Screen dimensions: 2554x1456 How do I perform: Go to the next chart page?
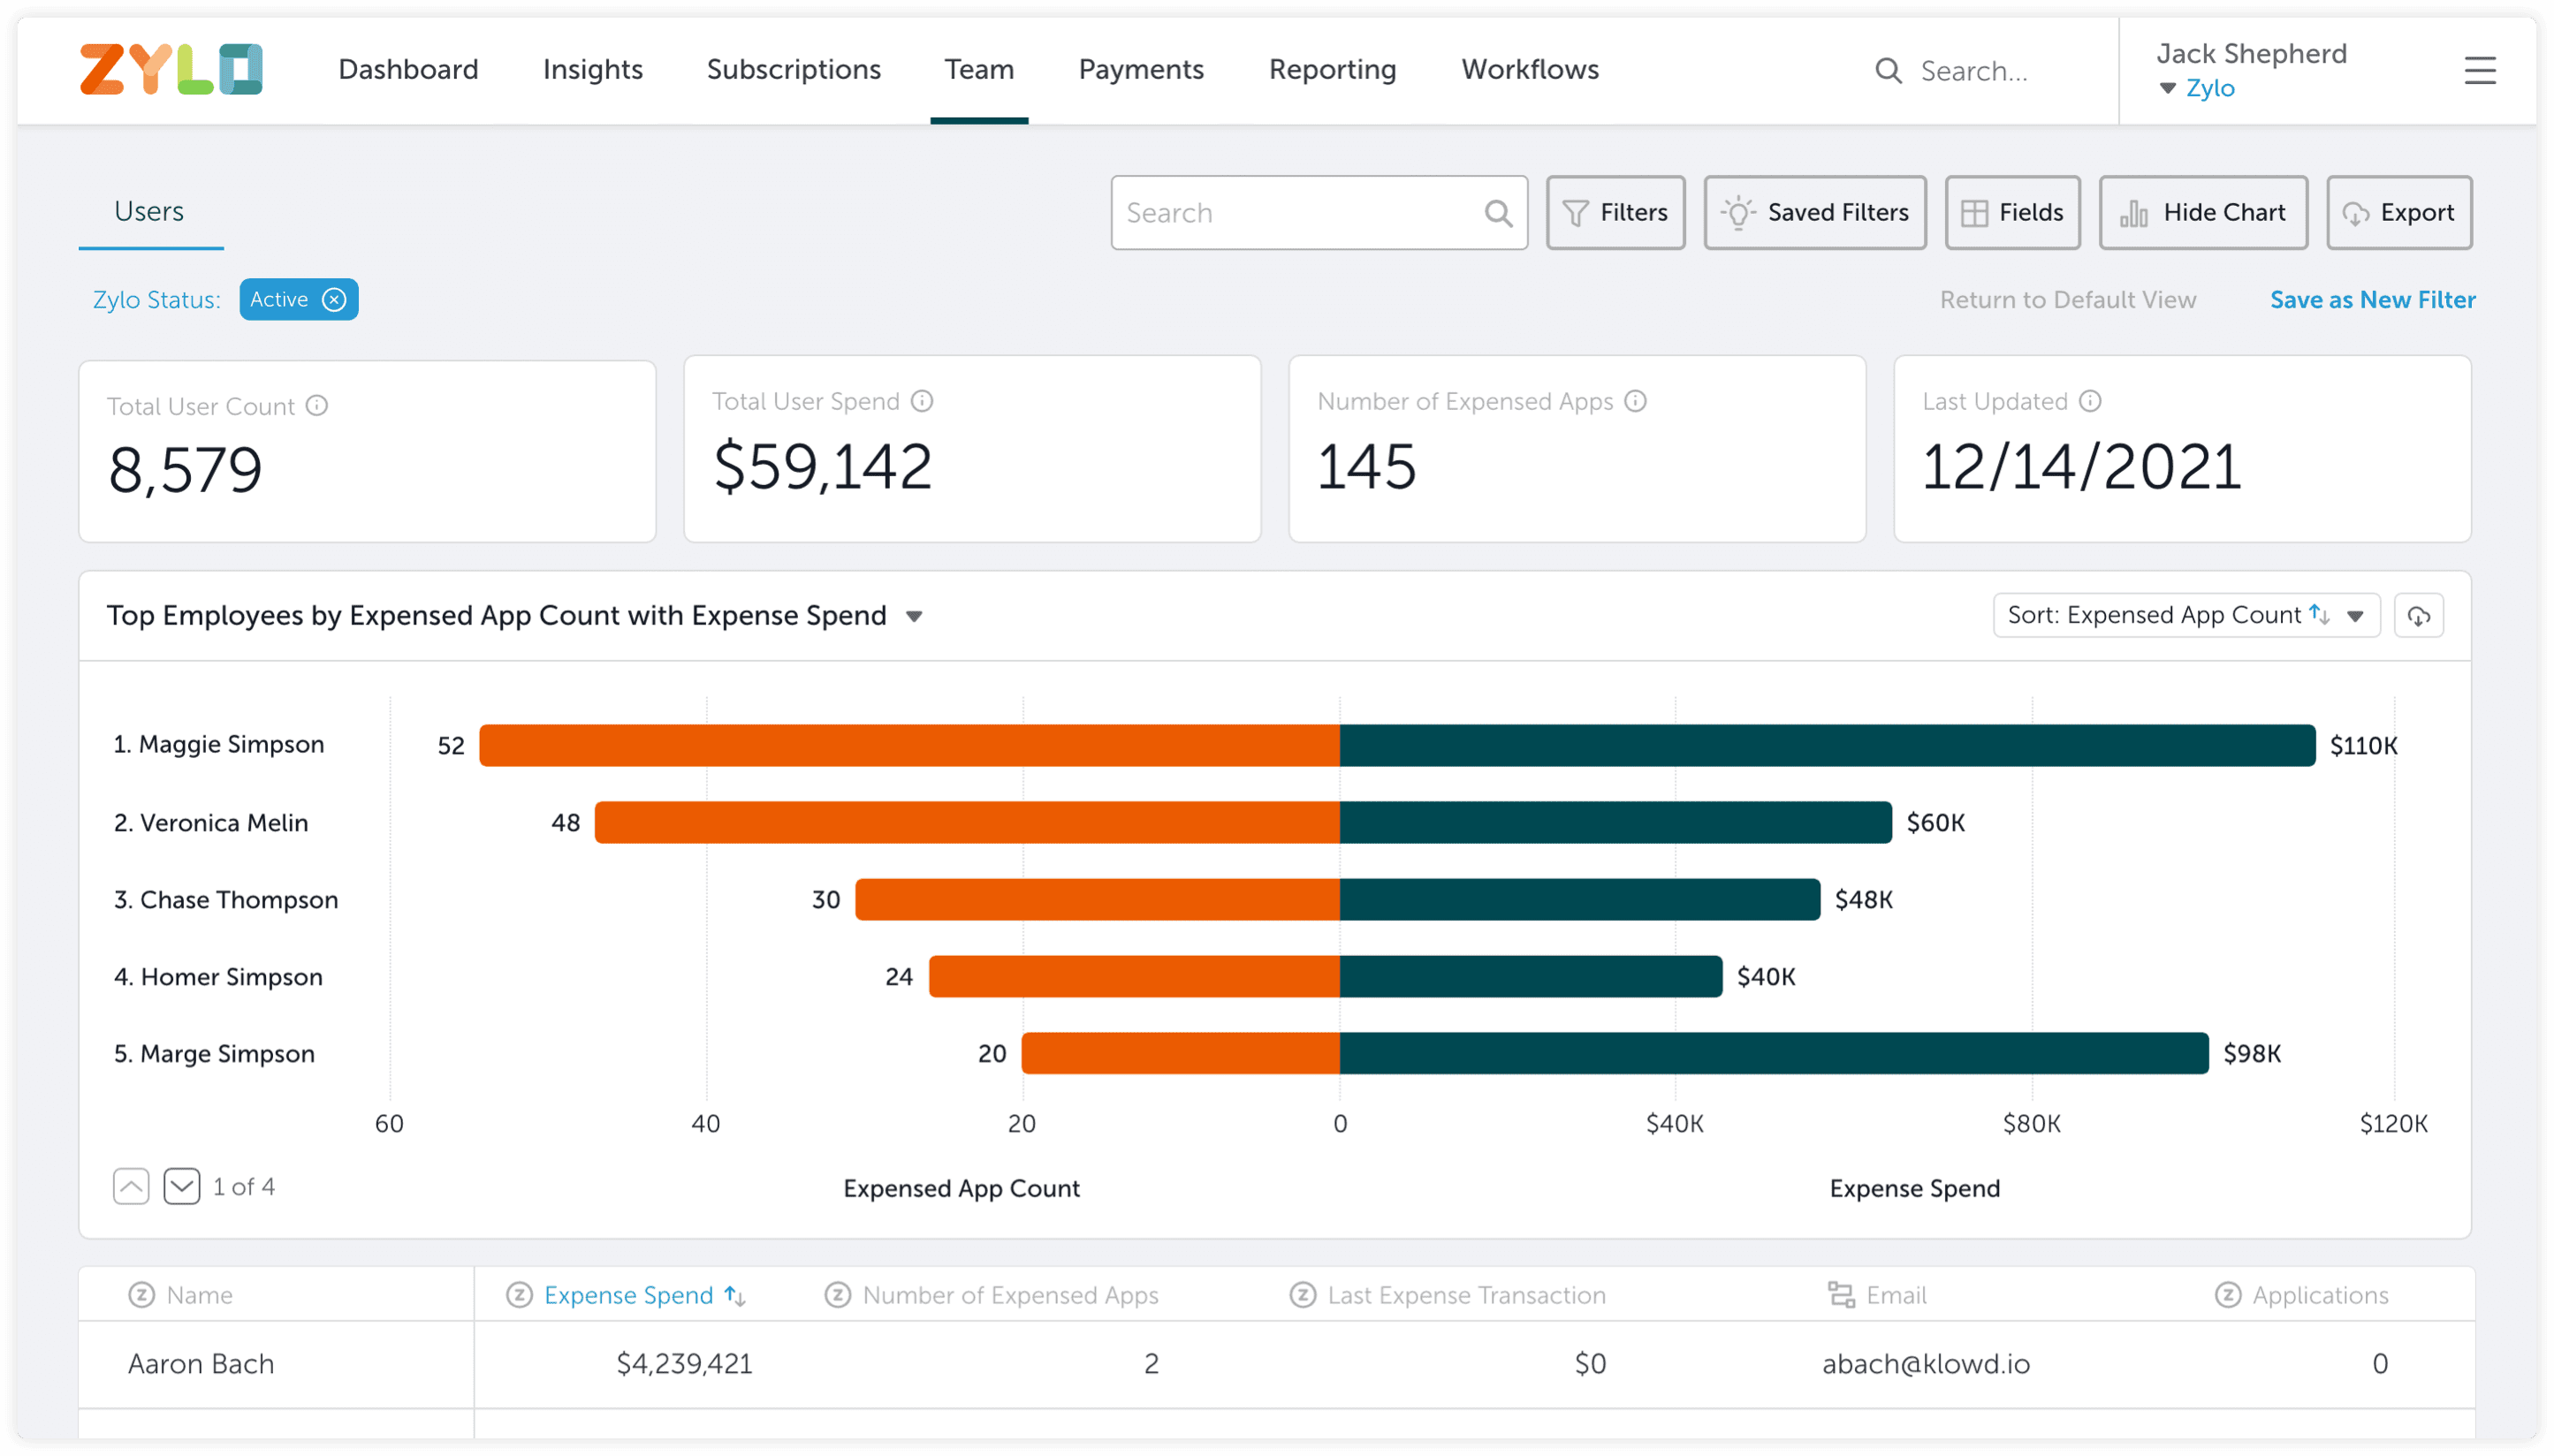182,1186
